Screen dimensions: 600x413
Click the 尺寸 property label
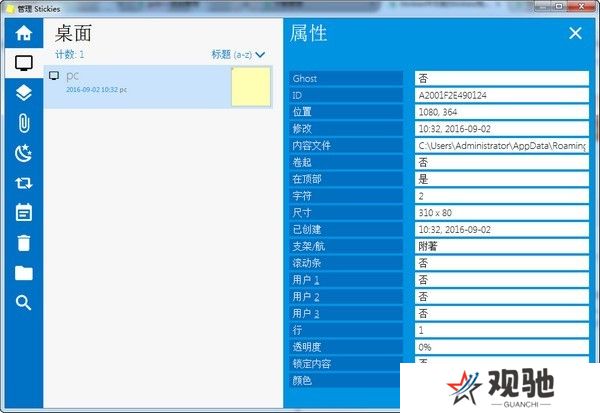[346, 212]
